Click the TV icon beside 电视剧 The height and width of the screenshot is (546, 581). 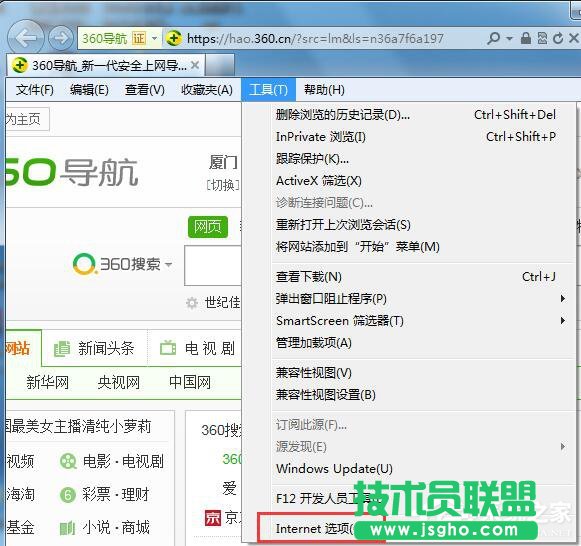click(168, 347)
